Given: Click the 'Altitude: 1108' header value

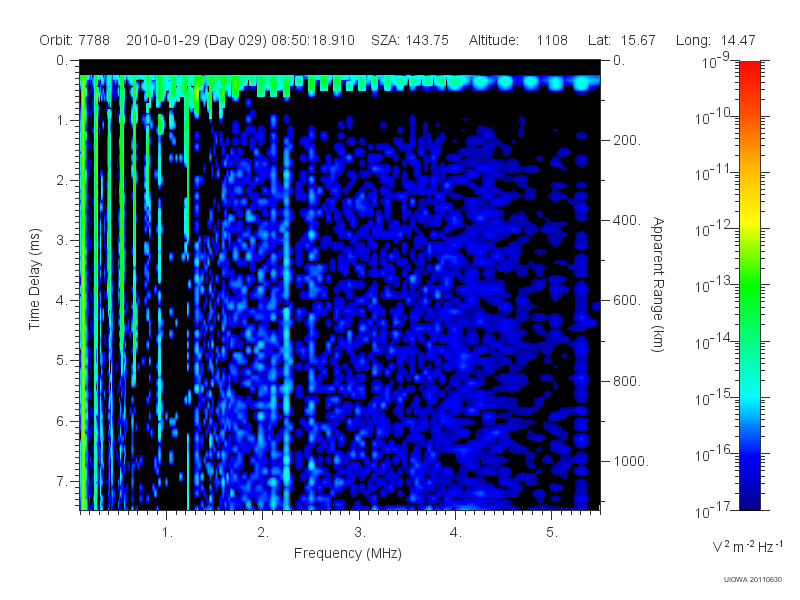Looking at the screenshot, I should [518, 40].
